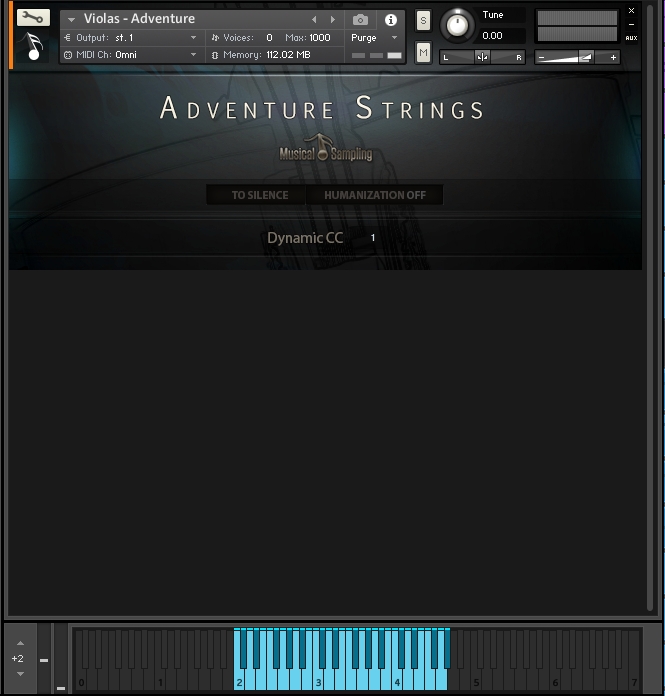Screen dimensions: 665x696
Task: Show instrument info with the i icon
Action: [391, 20]
